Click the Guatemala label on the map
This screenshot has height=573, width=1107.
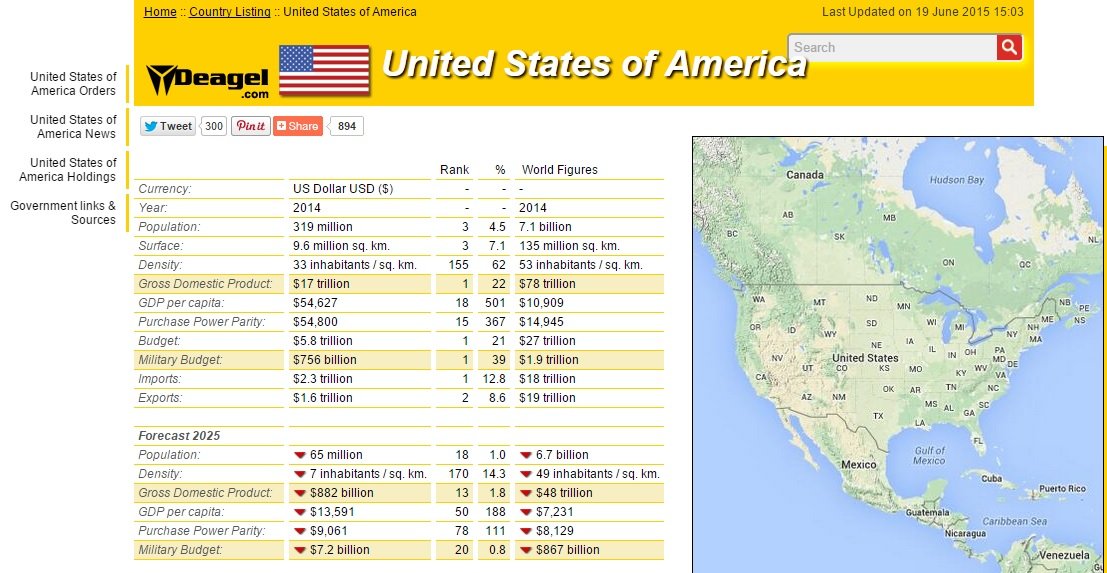(x=928, y=512)
